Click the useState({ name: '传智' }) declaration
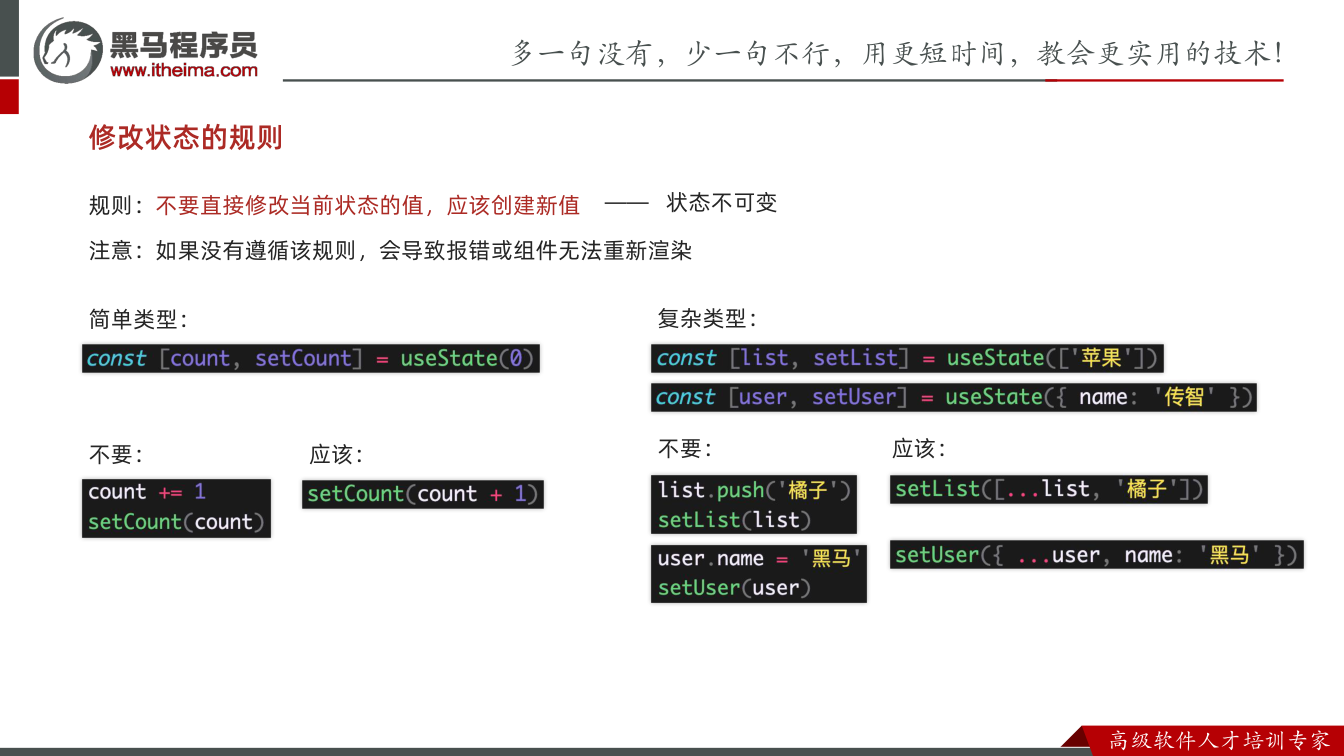This screenshot has width=1344, height=756. coord(953,397)
